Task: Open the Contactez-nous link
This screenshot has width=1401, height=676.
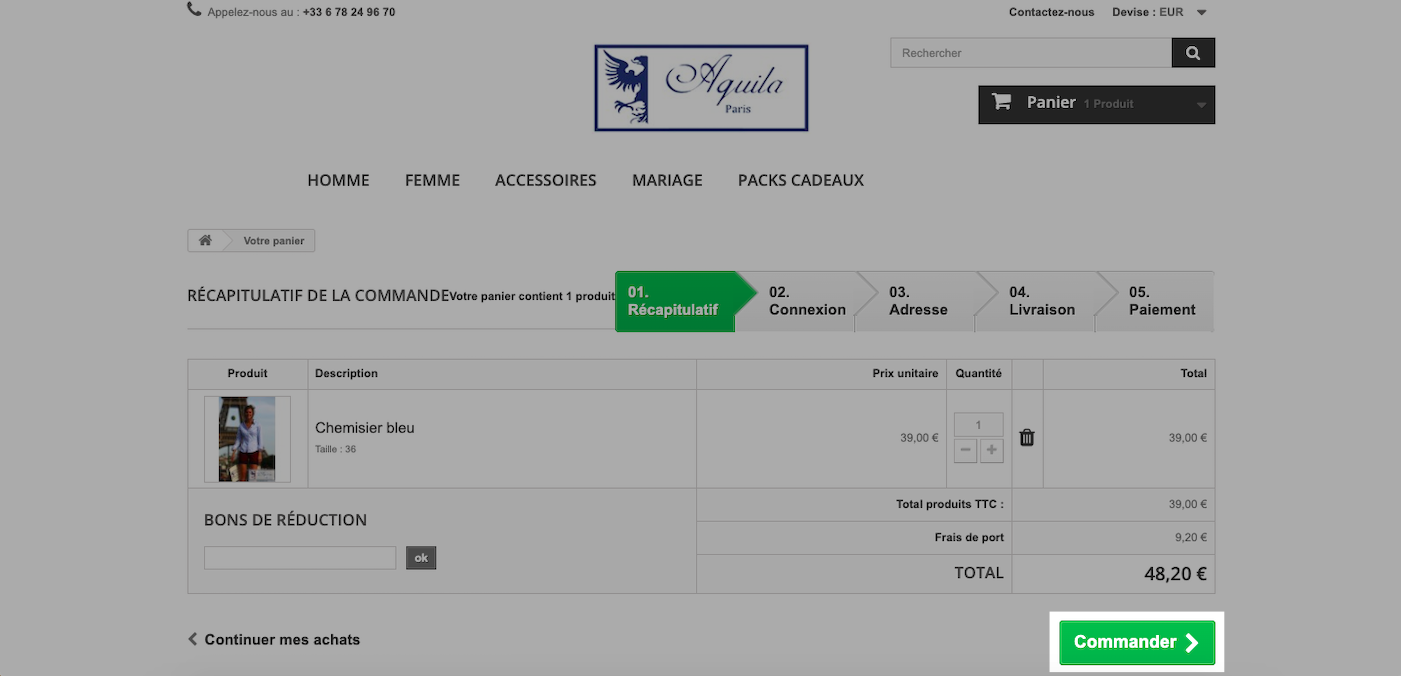Action: pyautogui.click(x=1051, y=12)
